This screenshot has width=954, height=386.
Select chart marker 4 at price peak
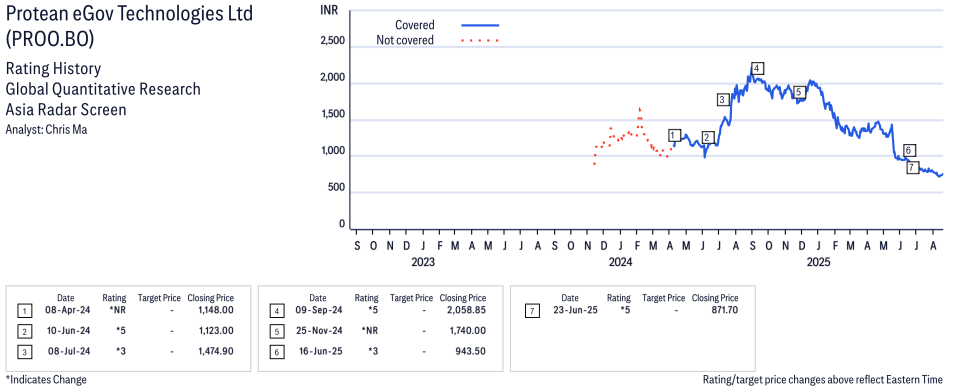pos(757,68)
